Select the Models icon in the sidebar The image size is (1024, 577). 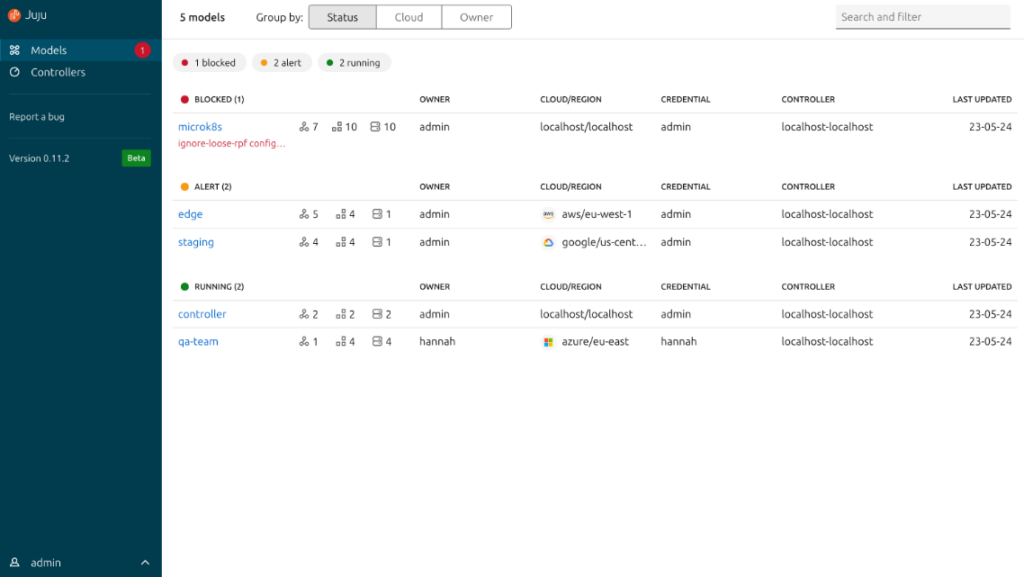14,49
